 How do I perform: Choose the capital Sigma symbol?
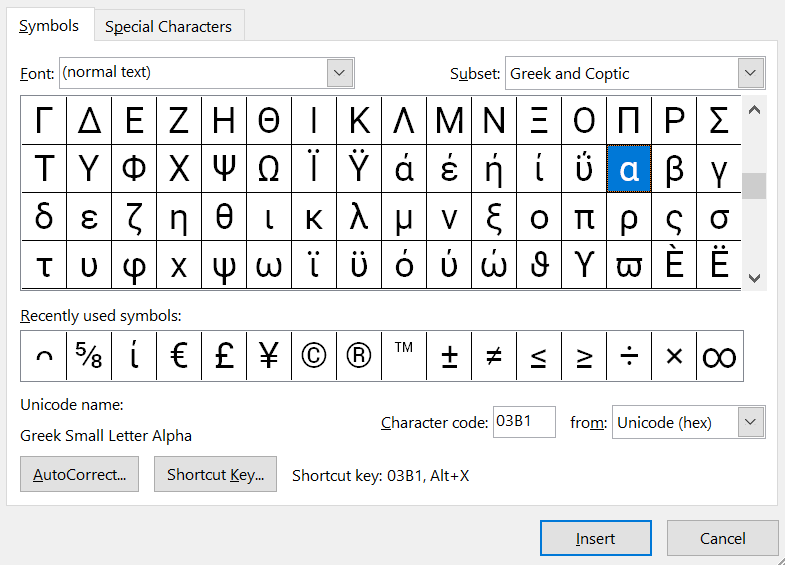[x=718, y=121]
